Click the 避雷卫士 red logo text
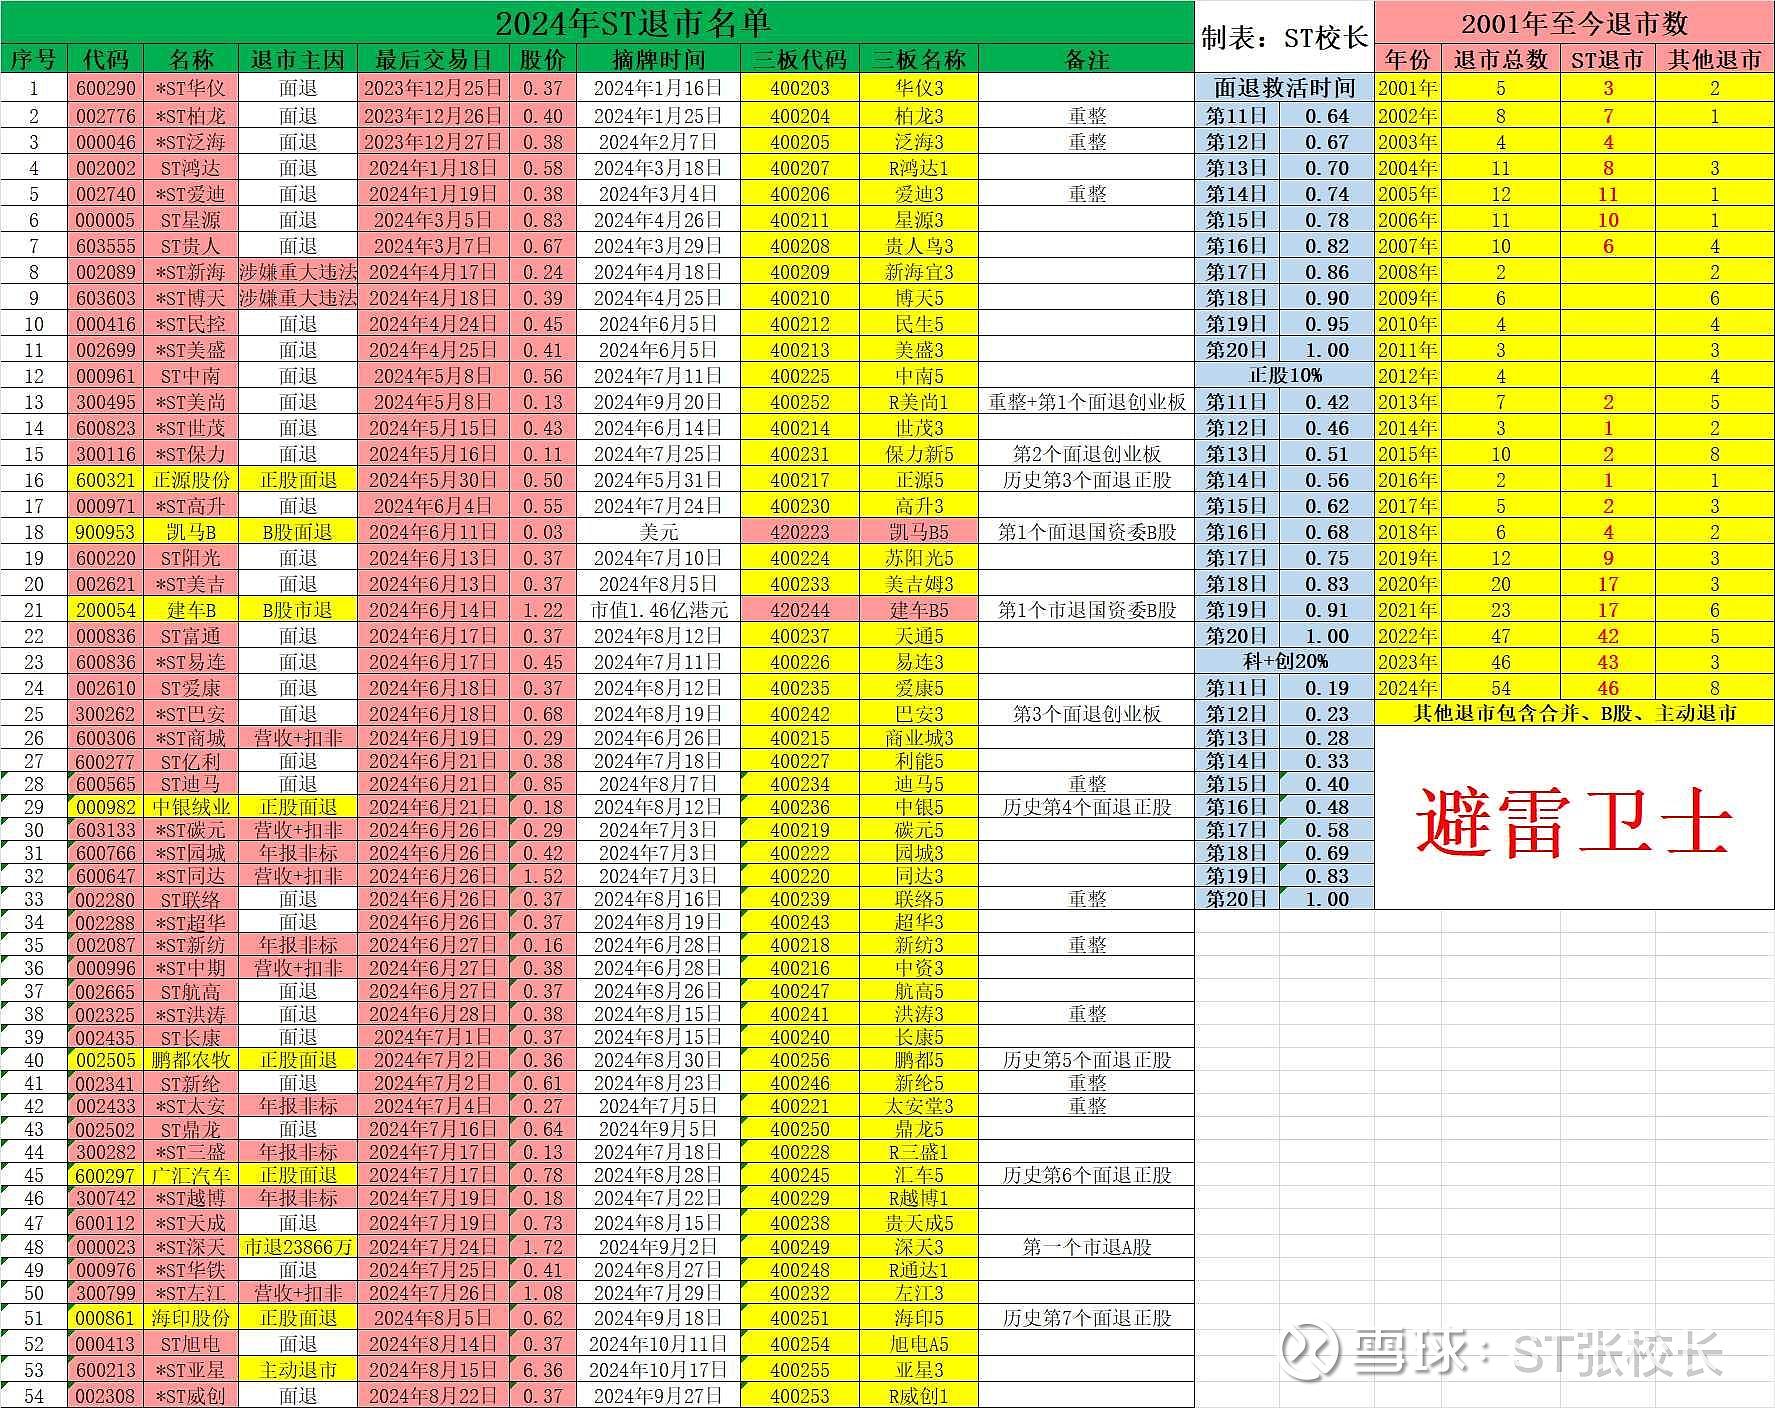Viewport: 1775px width, 1408px height. pyautogui.click(x=1573, y=822)
